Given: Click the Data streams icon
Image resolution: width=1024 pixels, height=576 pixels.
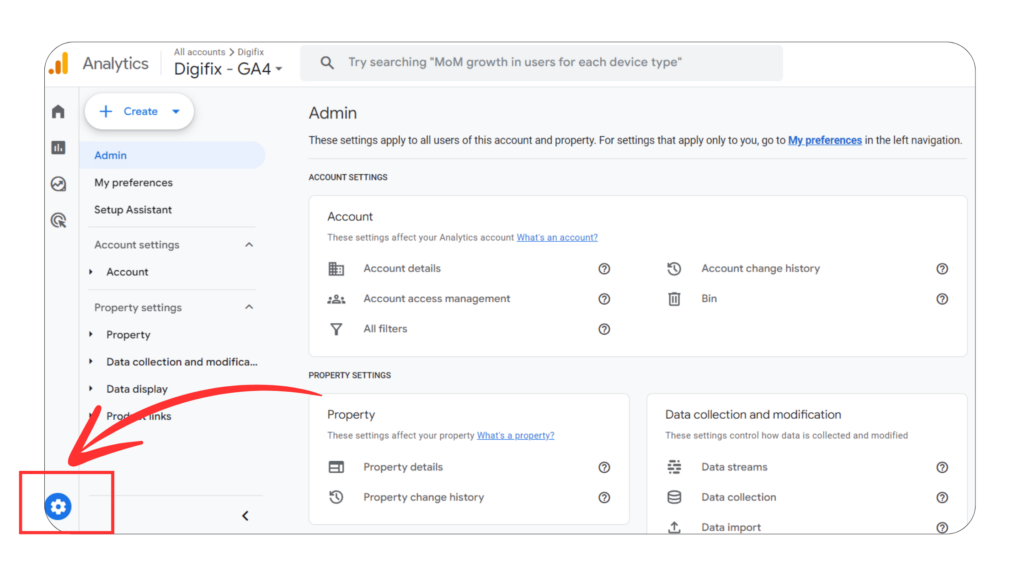Looking at the screenshot, I should [x=674, y=467].
